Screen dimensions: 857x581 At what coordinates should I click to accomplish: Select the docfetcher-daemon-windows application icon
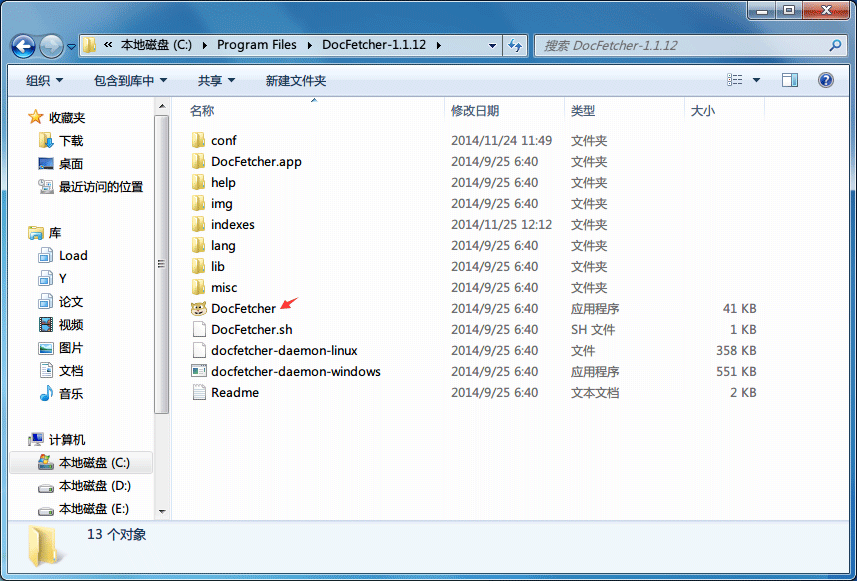pyautogui.click(x=198, y=371)
